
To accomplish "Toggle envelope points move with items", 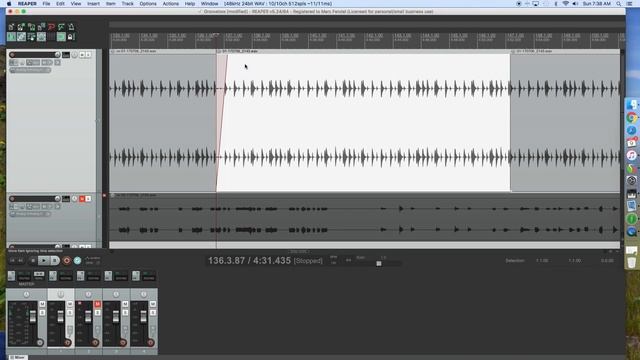I will click(x=41, y=37).
